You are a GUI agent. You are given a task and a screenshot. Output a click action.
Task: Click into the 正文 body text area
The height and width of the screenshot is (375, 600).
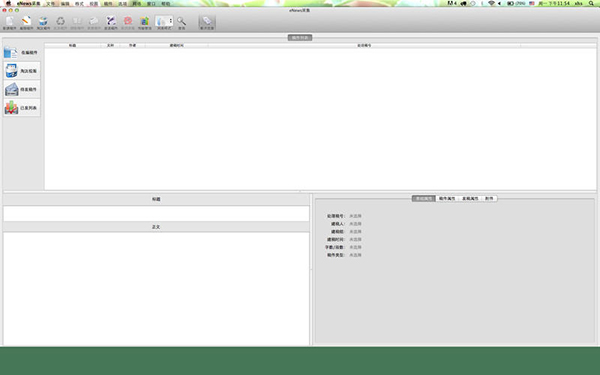click(156, 289)
